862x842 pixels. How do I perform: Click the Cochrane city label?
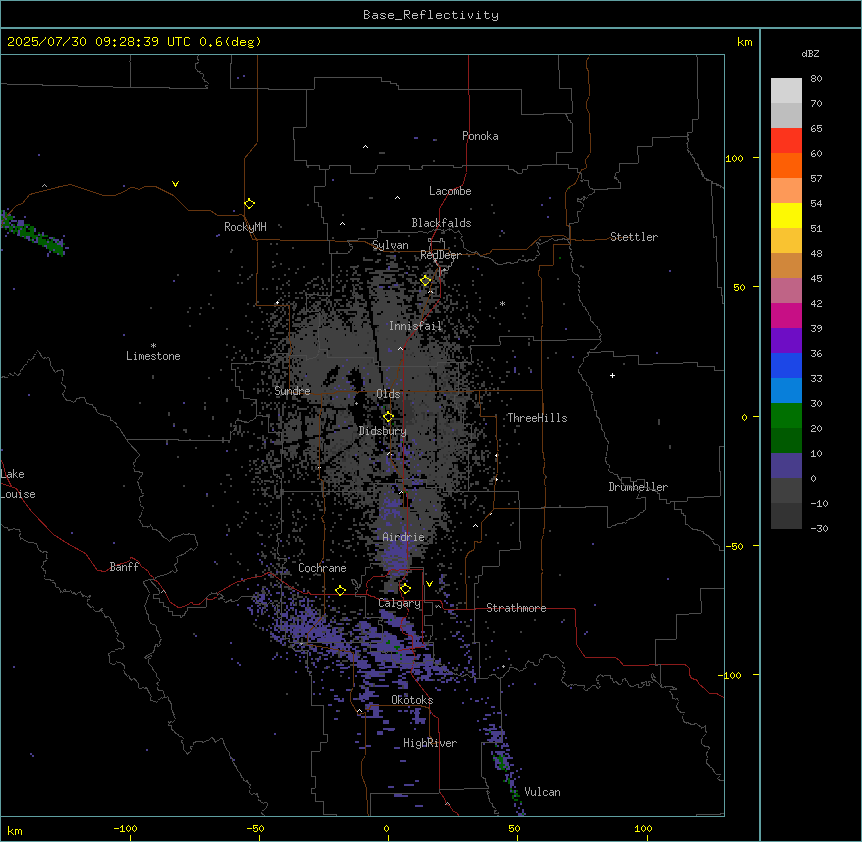pyautogui.click(x=322, y=568)
